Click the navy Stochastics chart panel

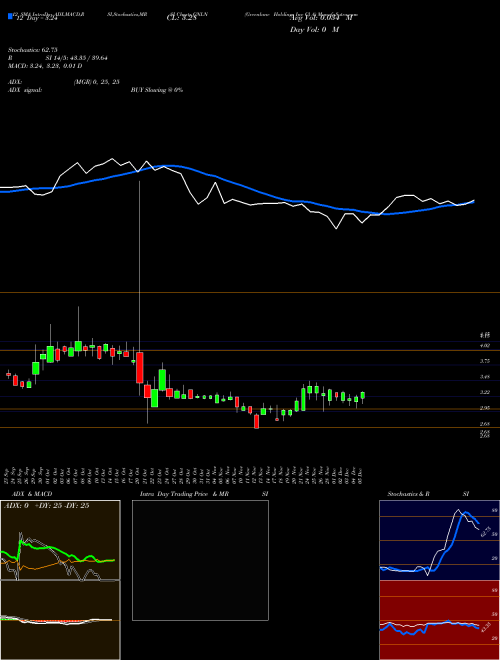pos(439,540)
